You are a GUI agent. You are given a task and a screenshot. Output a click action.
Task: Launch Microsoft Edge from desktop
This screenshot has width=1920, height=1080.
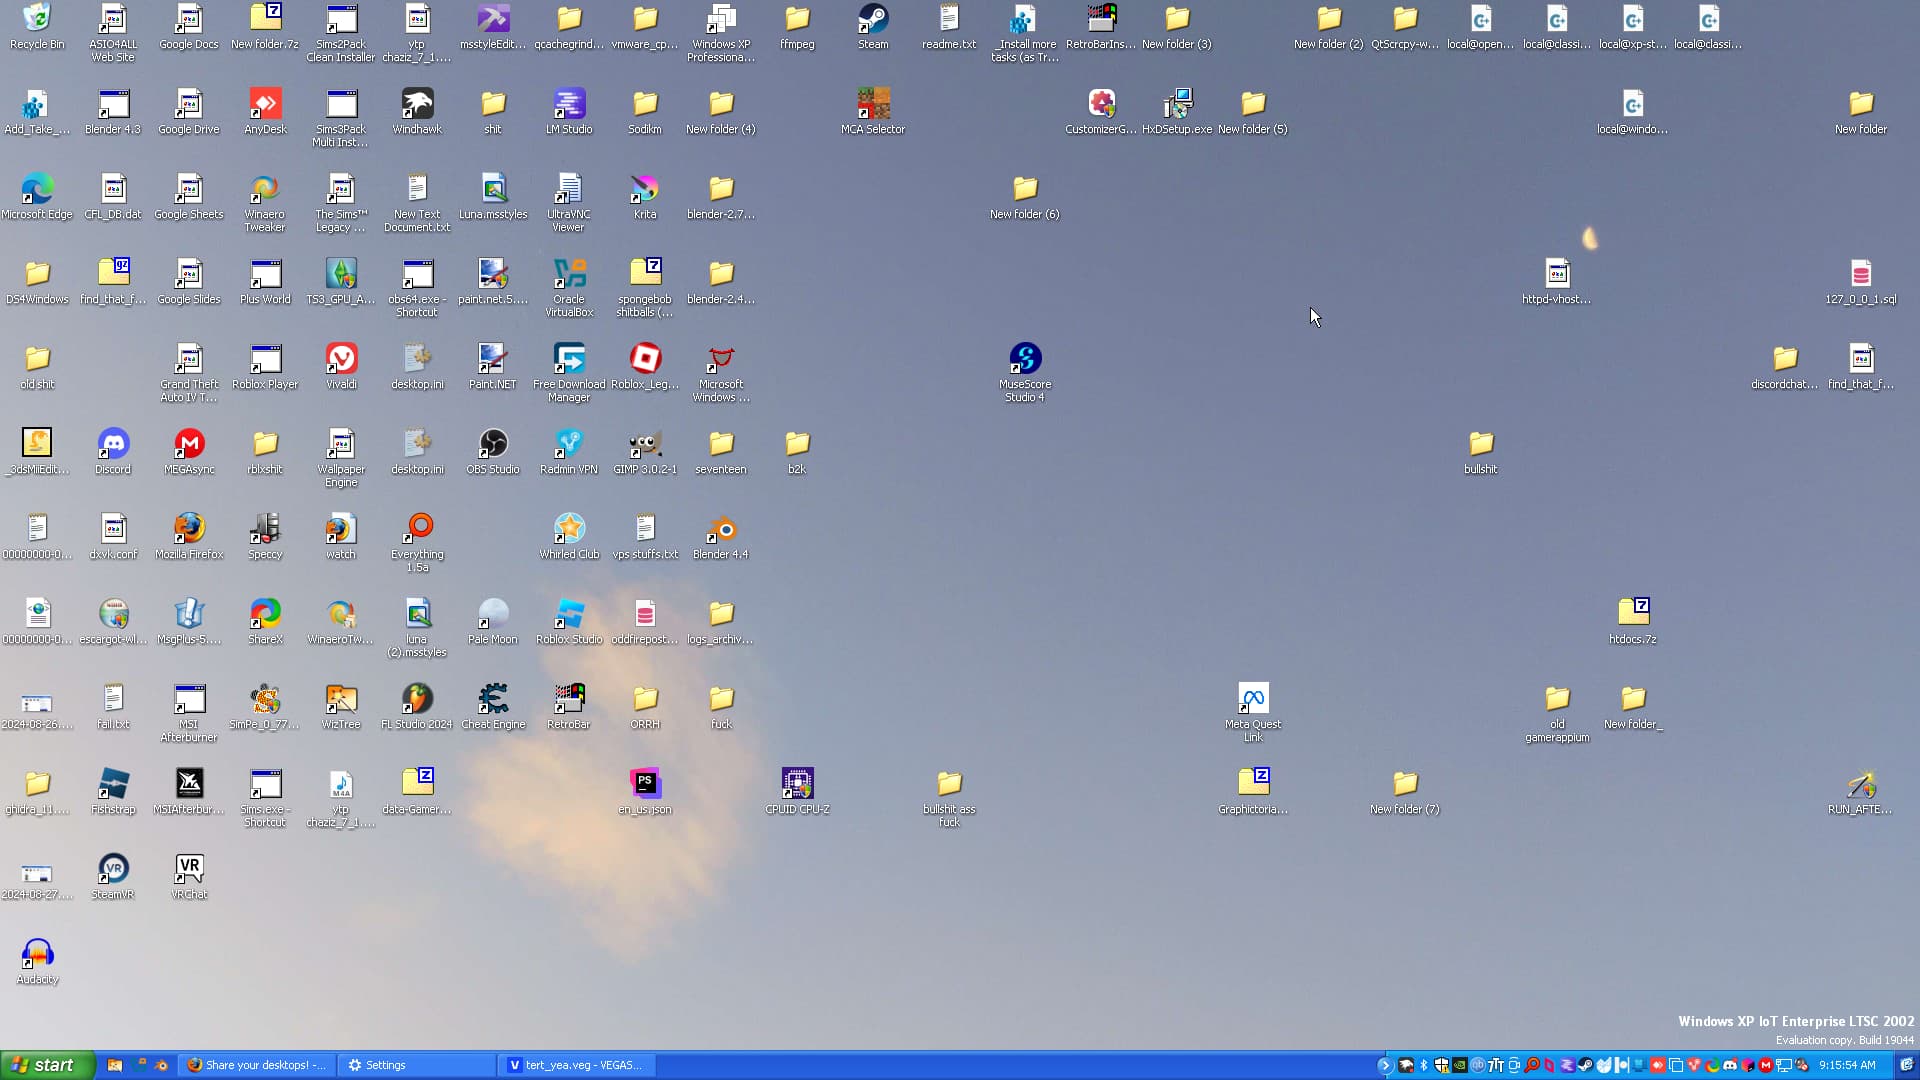[x=37, y=197]
